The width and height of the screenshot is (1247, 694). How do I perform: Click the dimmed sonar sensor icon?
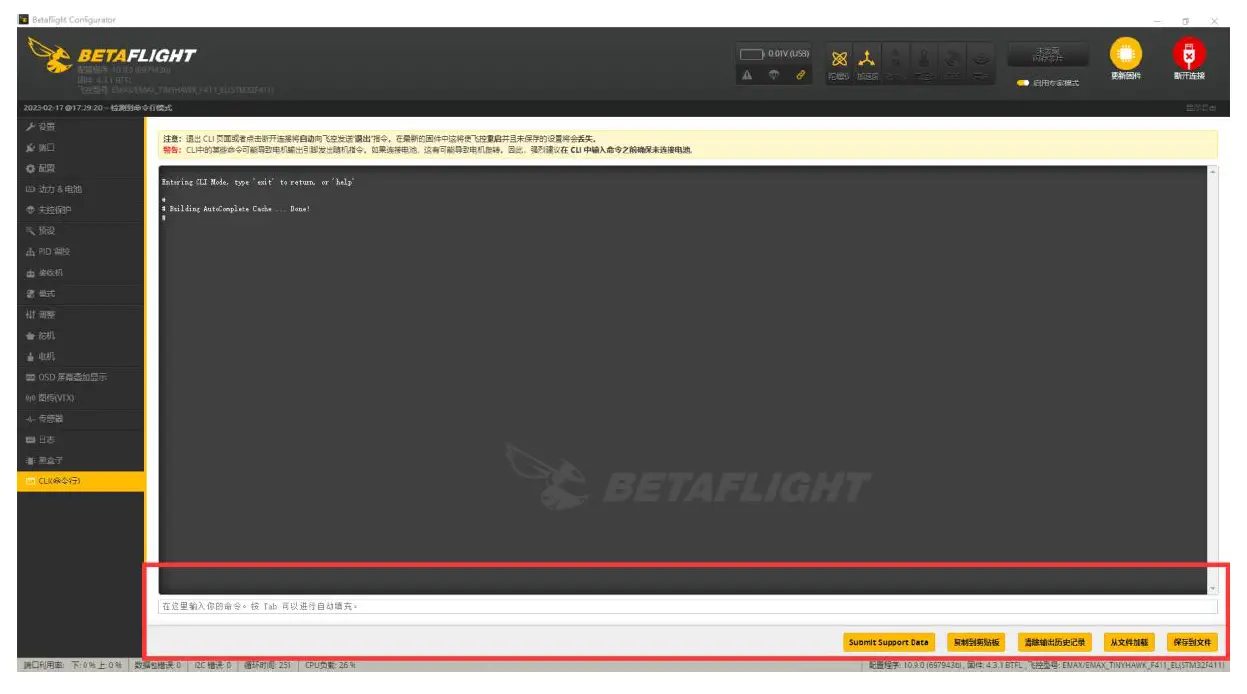tap(981, 63)
